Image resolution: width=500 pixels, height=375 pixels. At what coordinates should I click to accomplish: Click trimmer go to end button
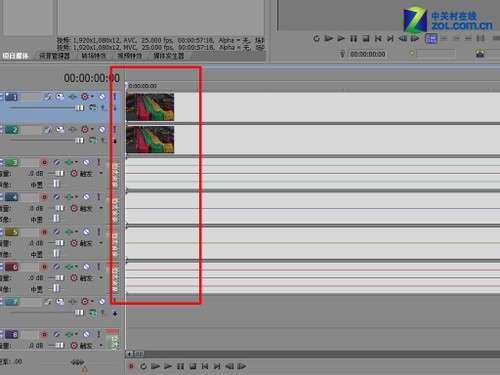pyautogui.click(x=390, y=39)
